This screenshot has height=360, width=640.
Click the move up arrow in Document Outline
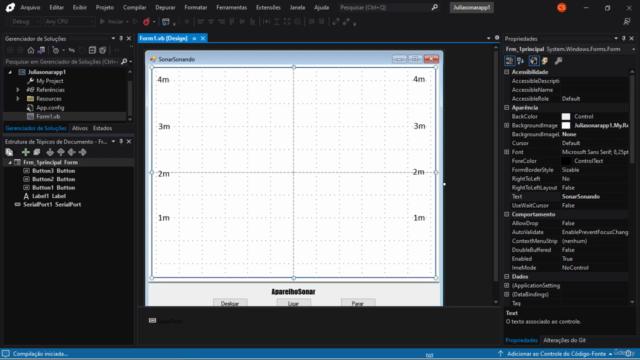61,152
